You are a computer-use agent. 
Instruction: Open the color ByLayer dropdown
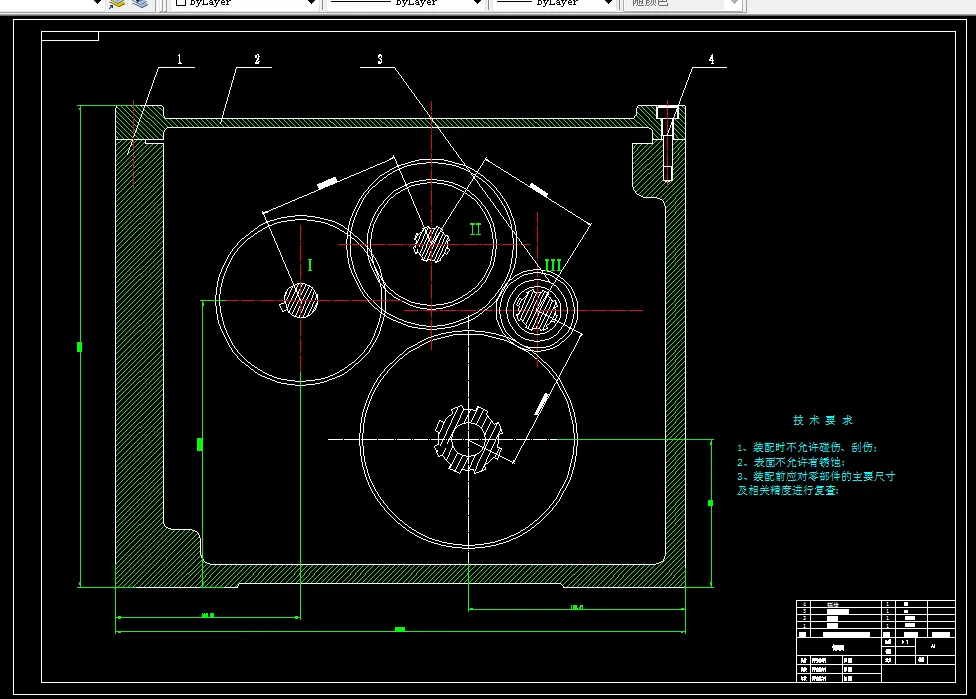[x=244, y=4]
